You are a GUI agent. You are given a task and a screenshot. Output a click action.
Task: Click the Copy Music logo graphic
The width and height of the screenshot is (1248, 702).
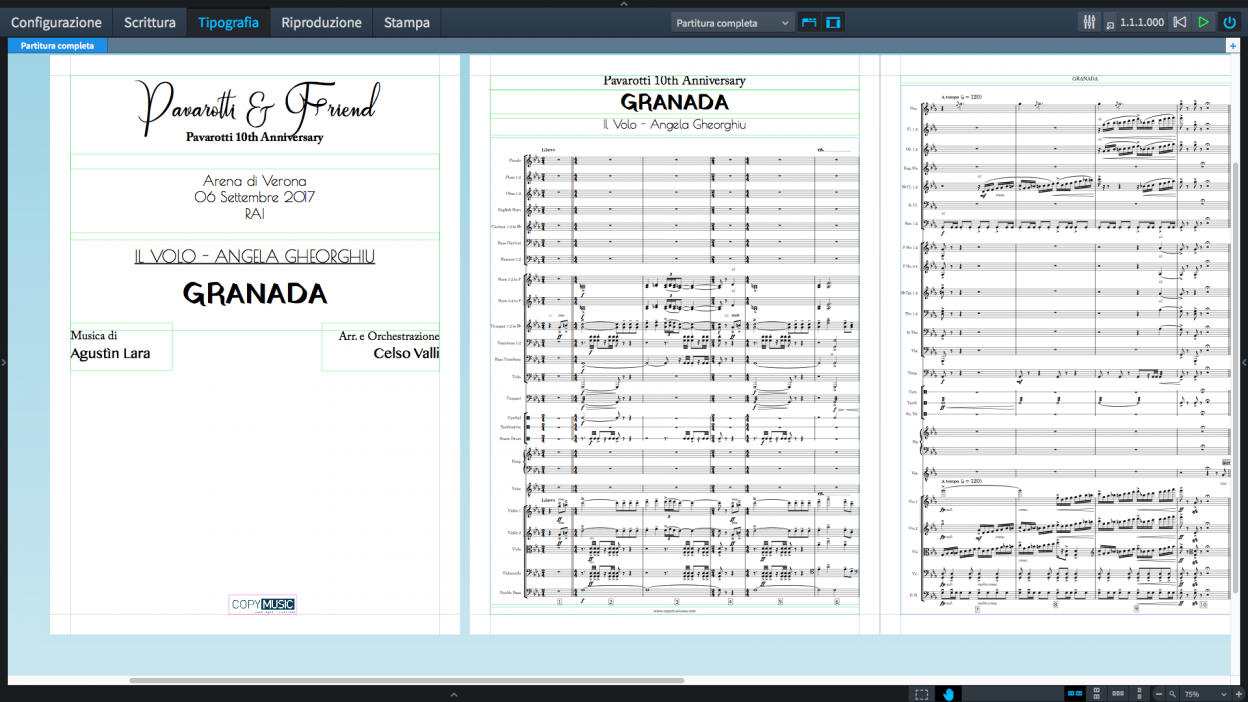(263, 604)
